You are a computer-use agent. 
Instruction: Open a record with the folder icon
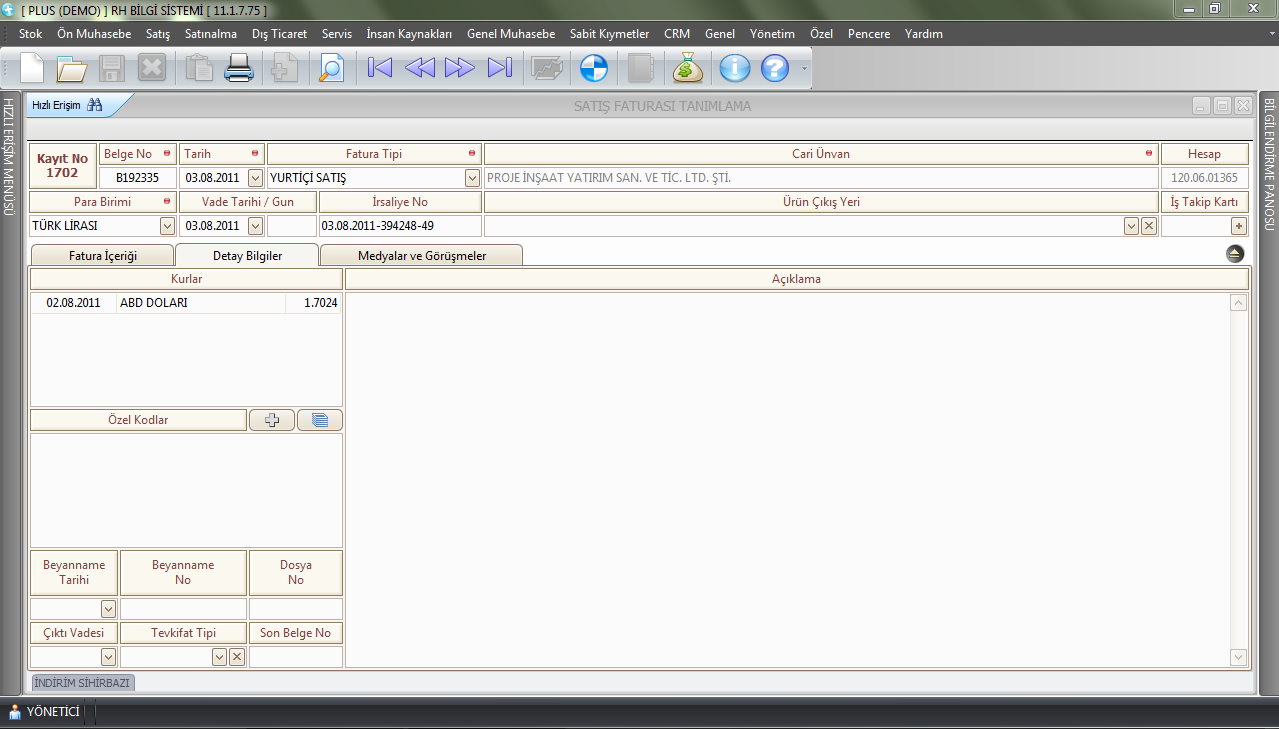click(x=72, y=68)
